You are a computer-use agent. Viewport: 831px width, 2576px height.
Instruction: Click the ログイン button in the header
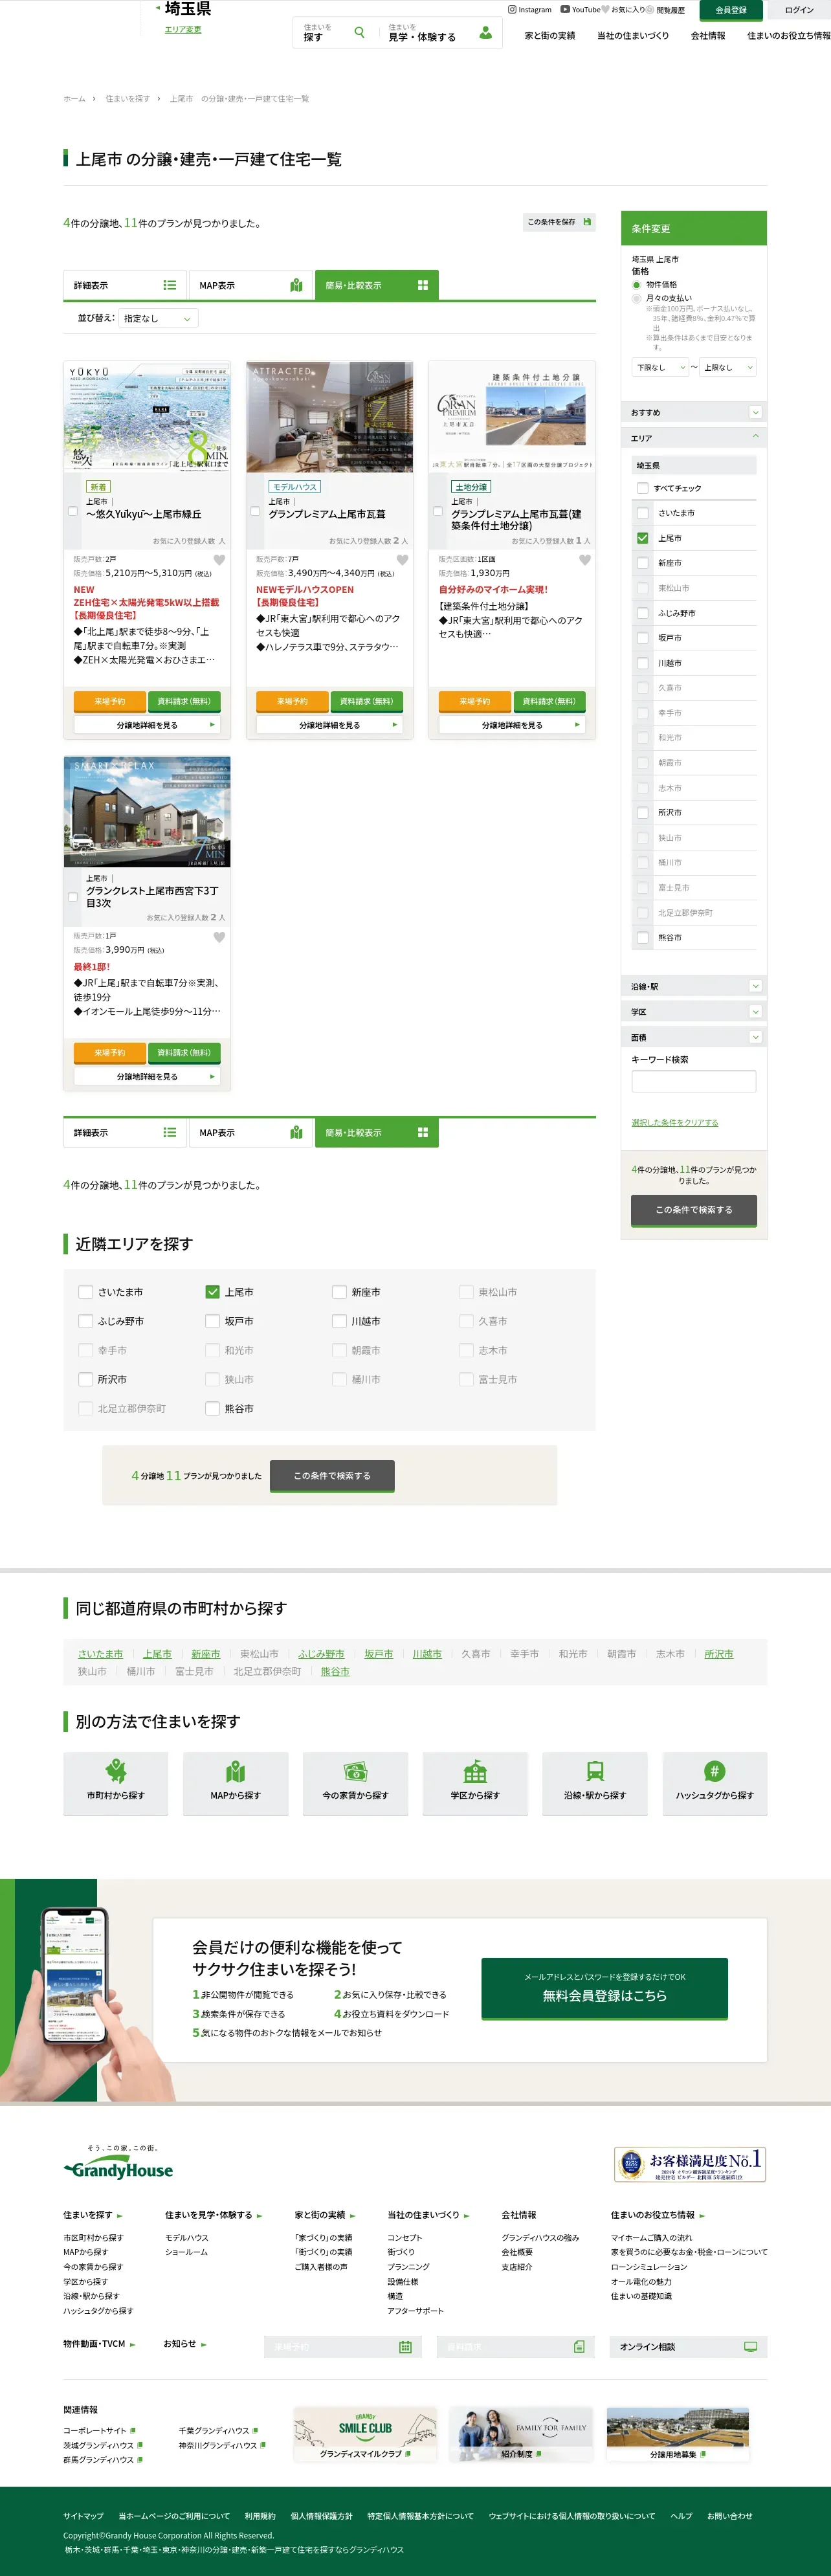[x=799, y=10]
